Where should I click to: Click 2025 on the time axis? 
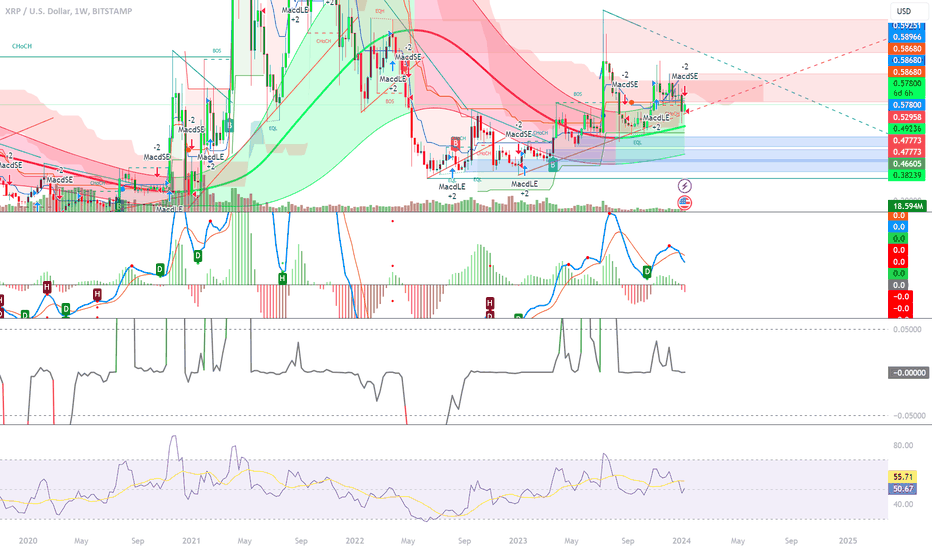[848, 540]
